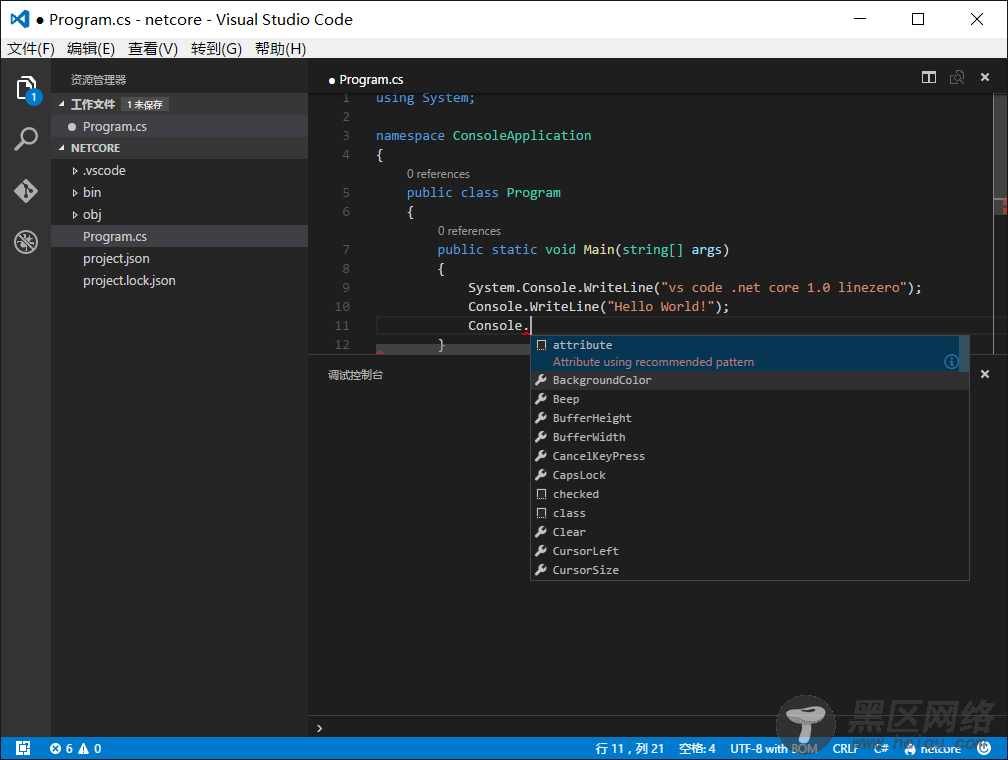Click the netcore project flame in status bar

tap(933, 748)
